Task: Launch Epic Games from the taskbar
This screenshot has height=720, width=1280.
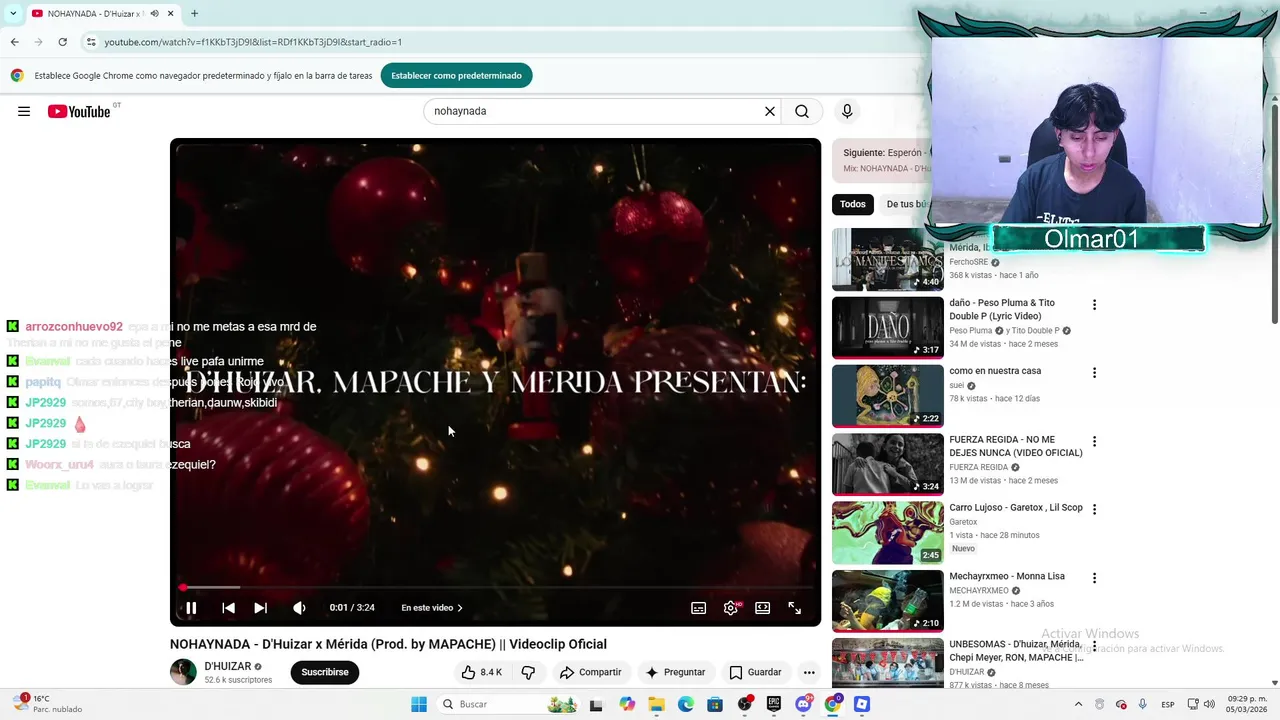Action: coord(773,704)
